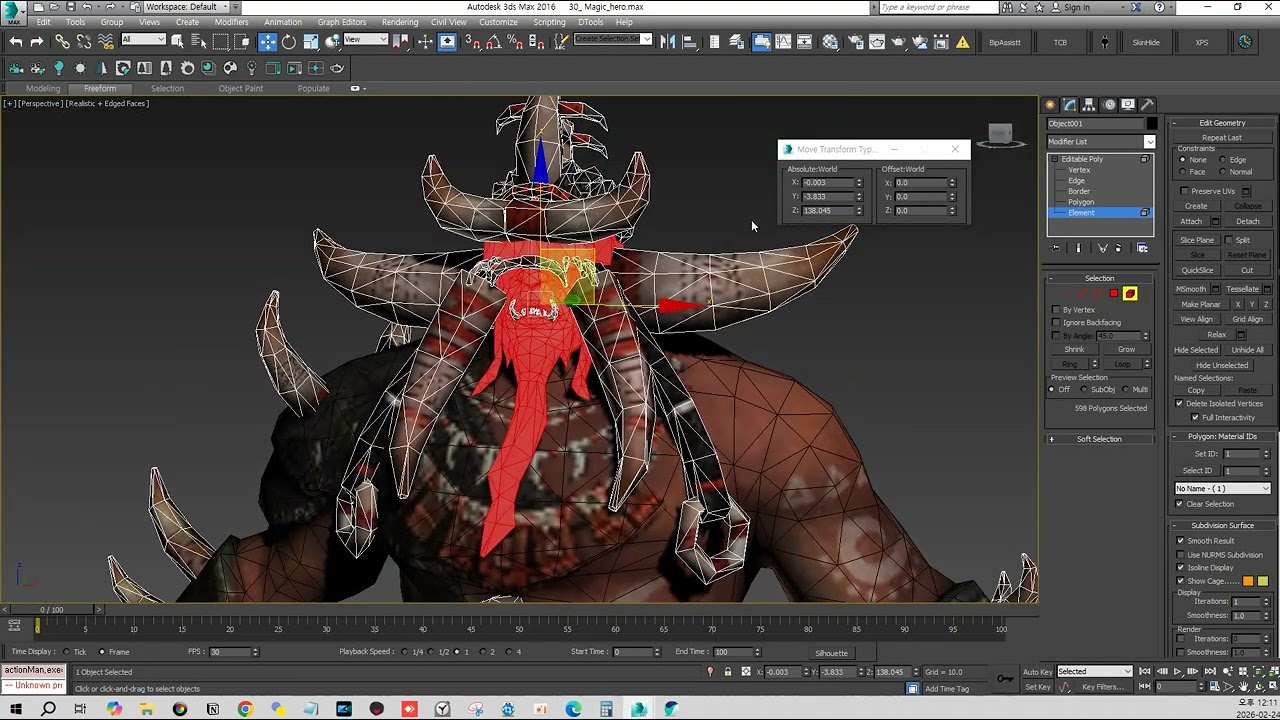Image resolution: width=1280 pixels, height=720 pixels.
Task: Collapse the Editable Poly tree node
Action: pos(1054,159)
